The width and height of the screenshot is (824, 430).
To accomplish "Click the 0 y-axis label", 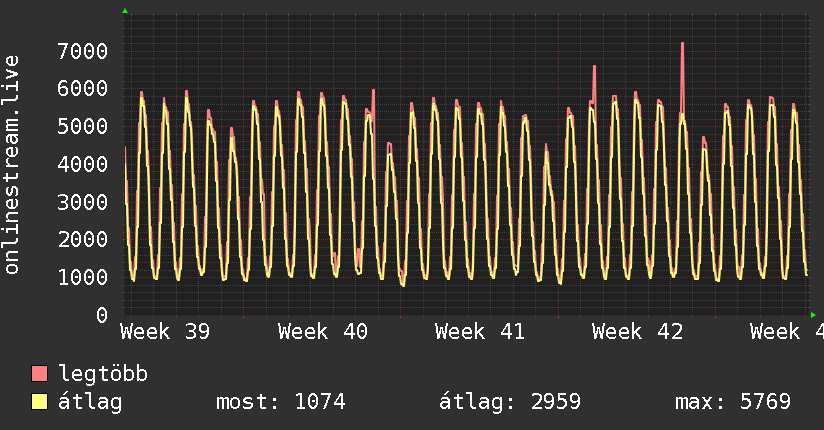I will pyautogui.click(x=102, y=315).
